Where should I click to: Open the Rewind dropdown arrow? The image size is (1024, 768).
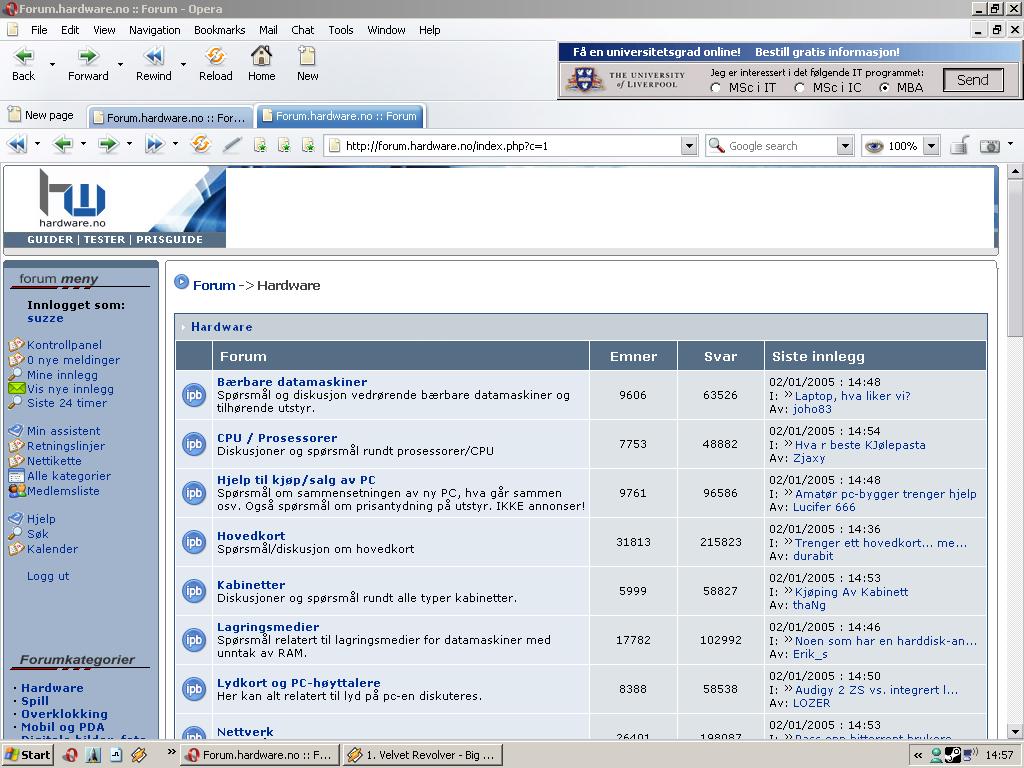point(184,64)
